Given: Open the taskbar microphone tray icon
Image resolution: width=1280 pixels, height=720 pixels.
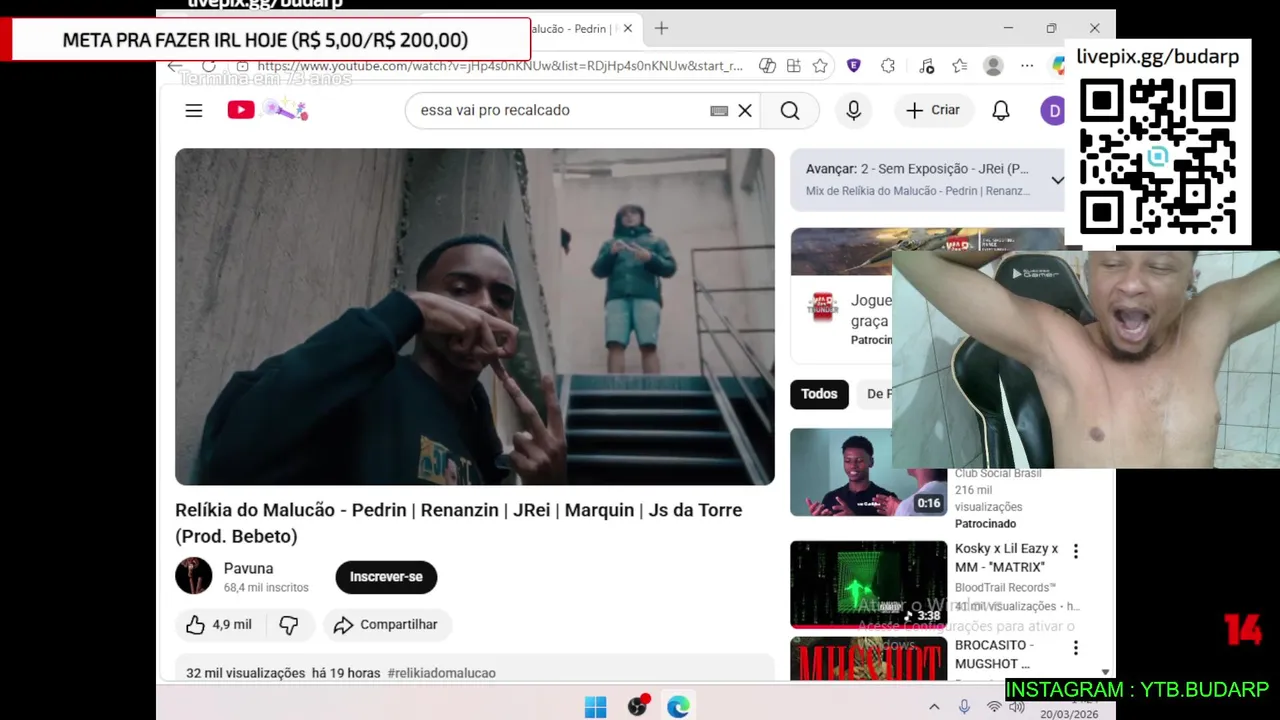Looking at the screenshot, I should 964,707.
